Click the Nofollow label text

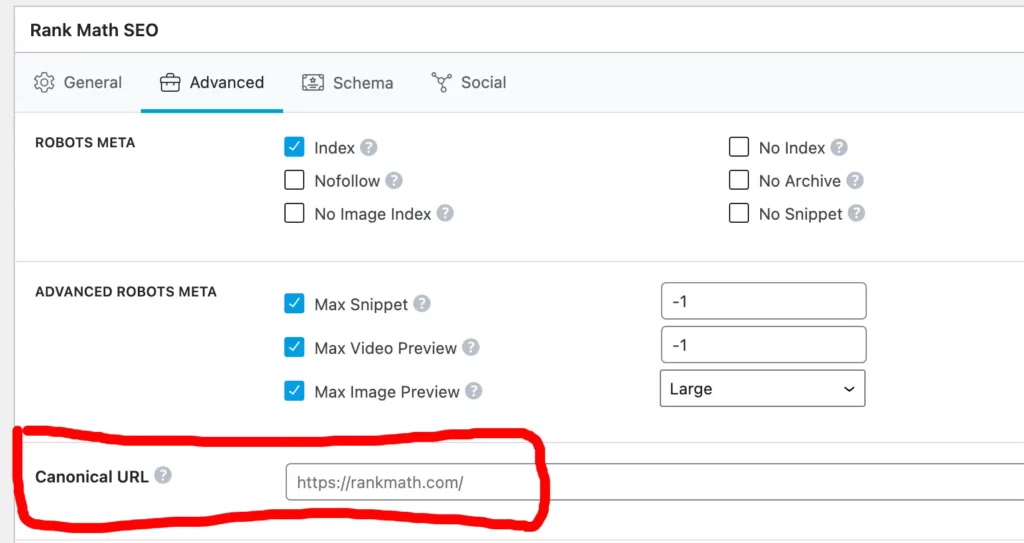[x=347, y=181]
